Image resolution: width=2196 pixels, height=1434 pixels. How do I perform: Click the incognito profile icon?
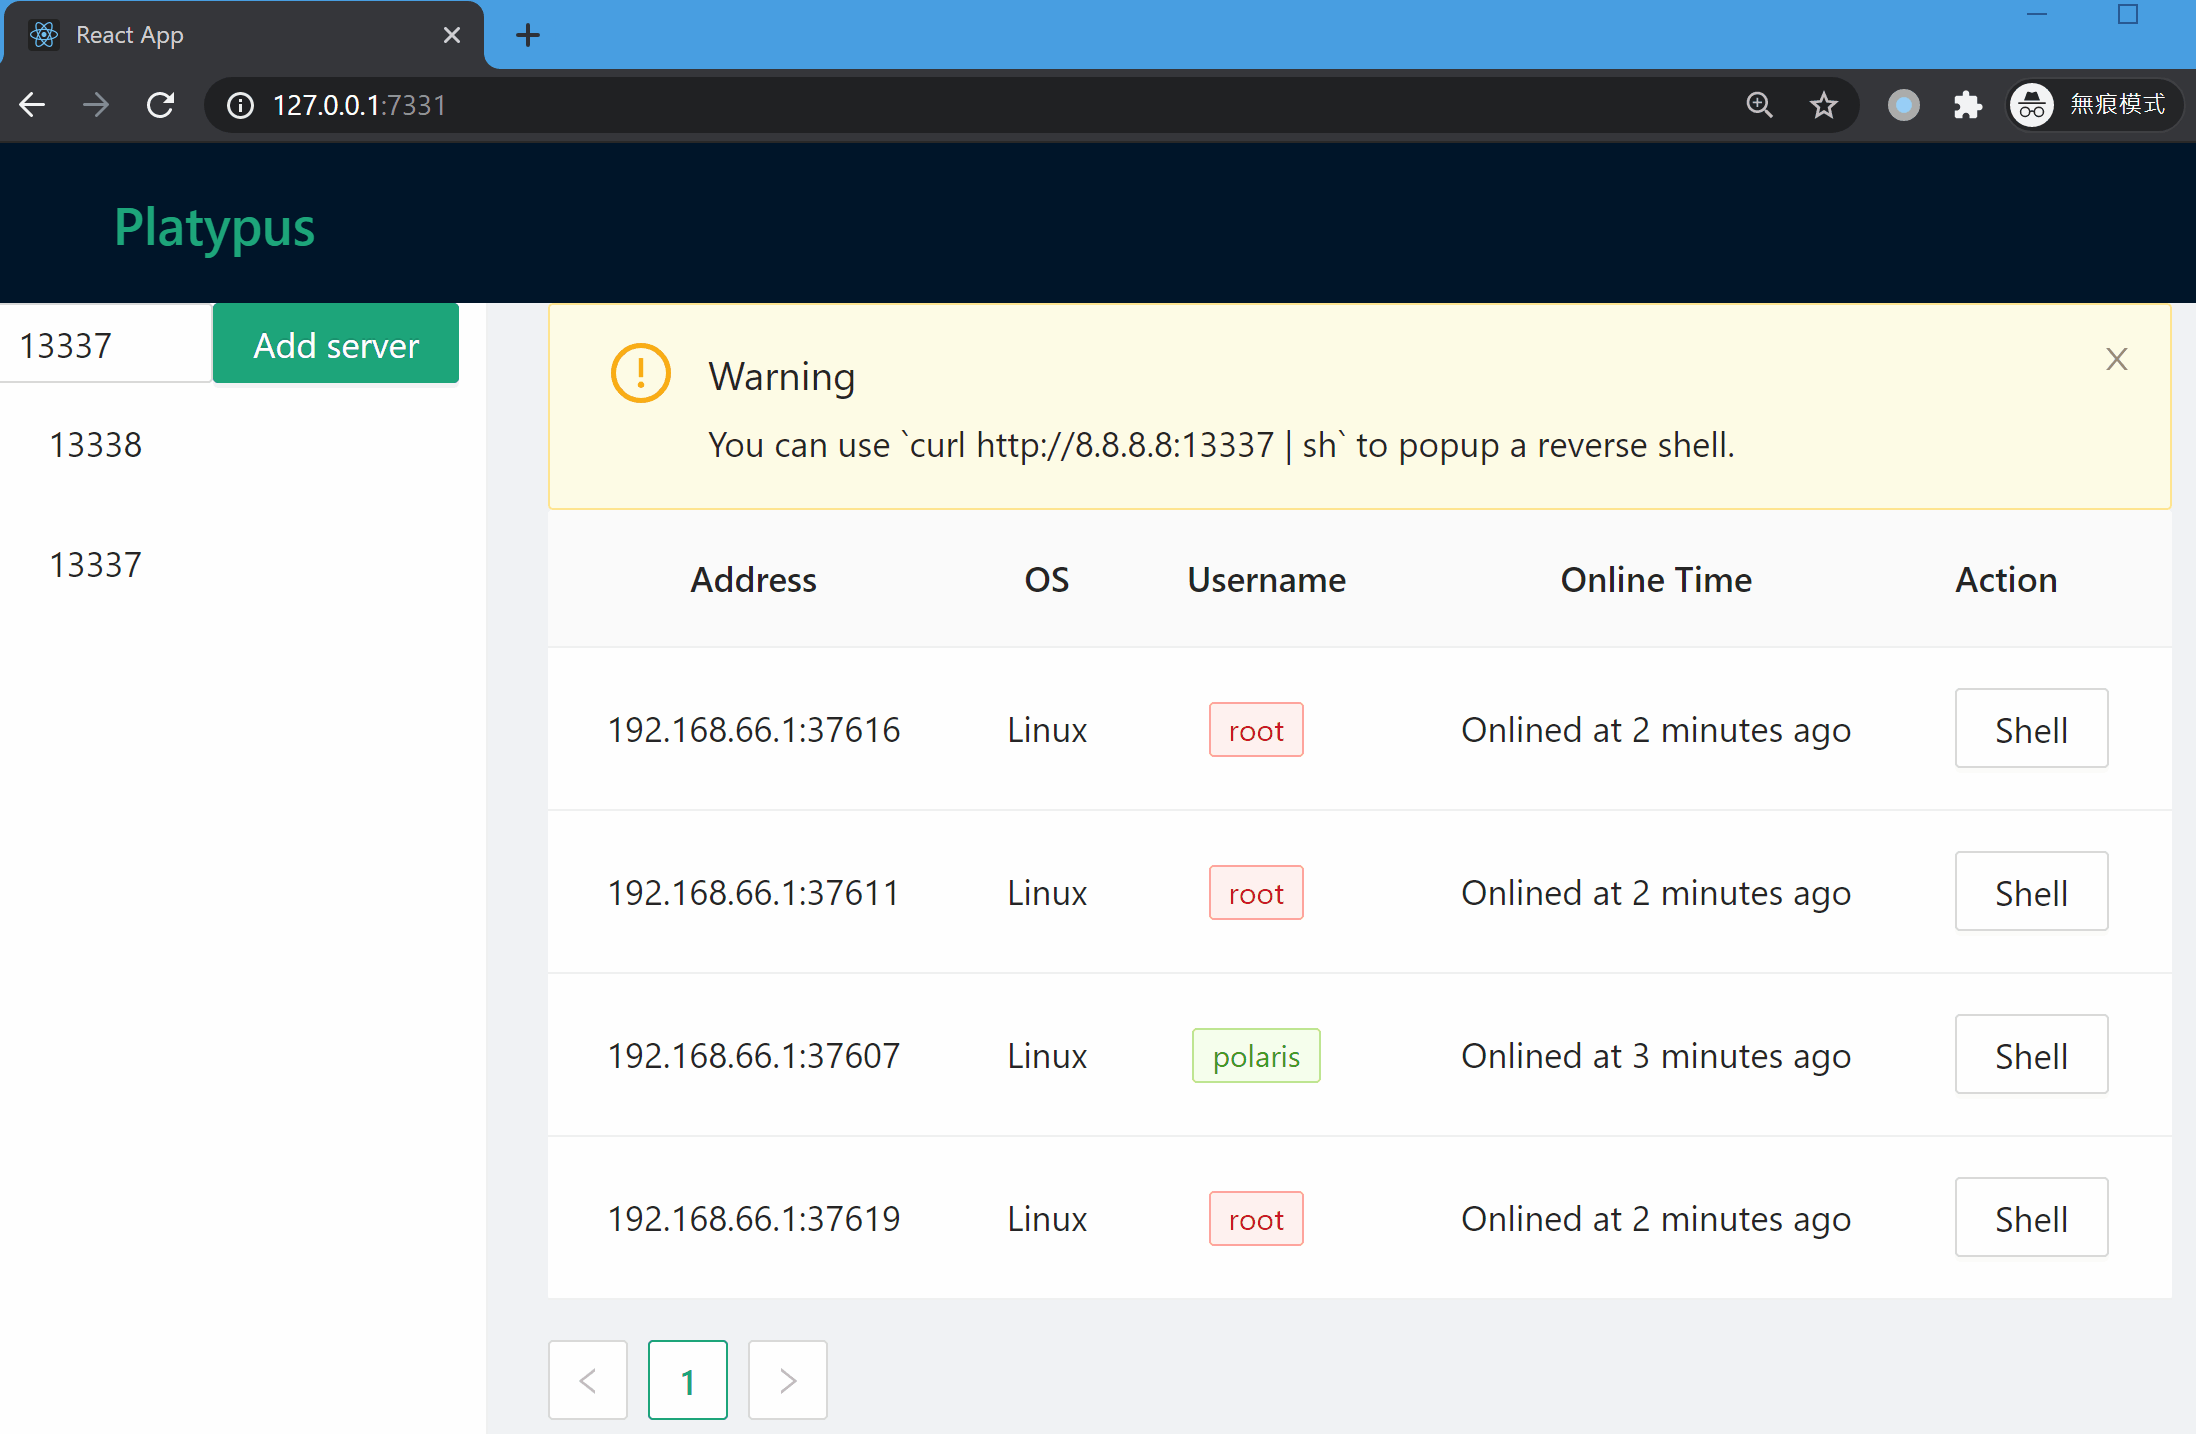2032,105
